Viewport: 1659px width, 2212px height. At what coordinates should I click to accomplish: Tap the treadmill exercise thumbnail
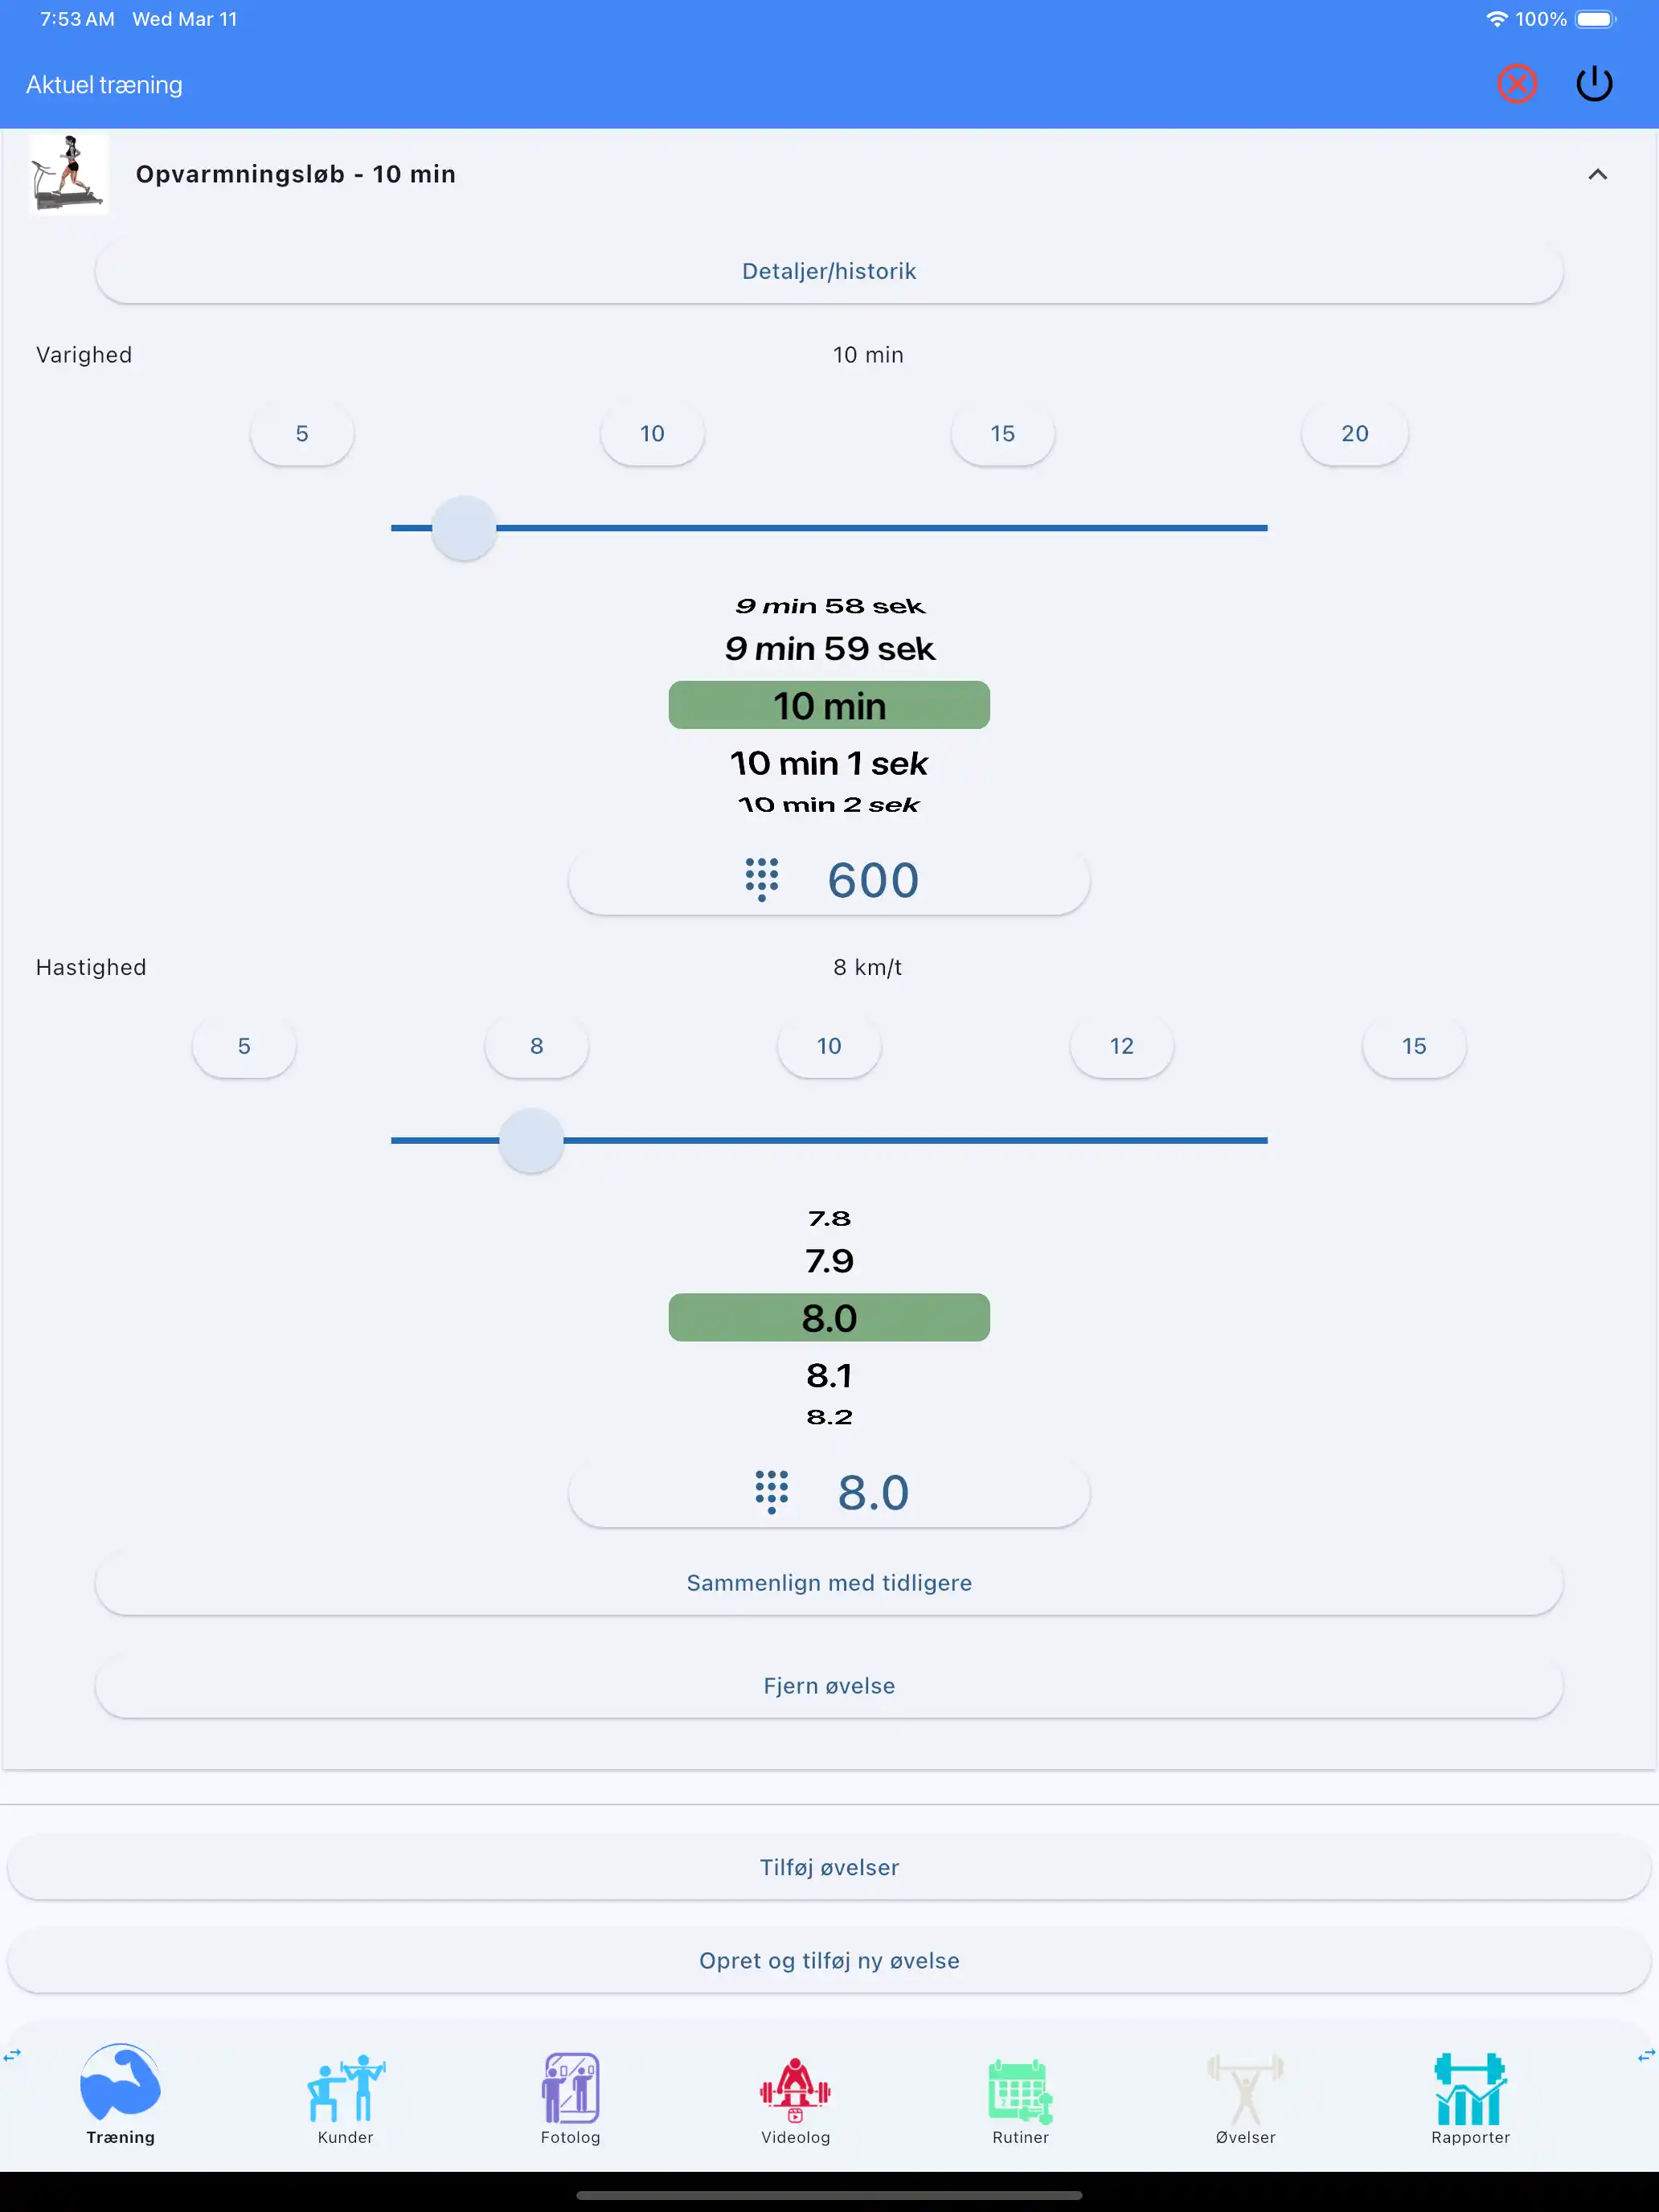pyautogui.click(x=68, y=173)
